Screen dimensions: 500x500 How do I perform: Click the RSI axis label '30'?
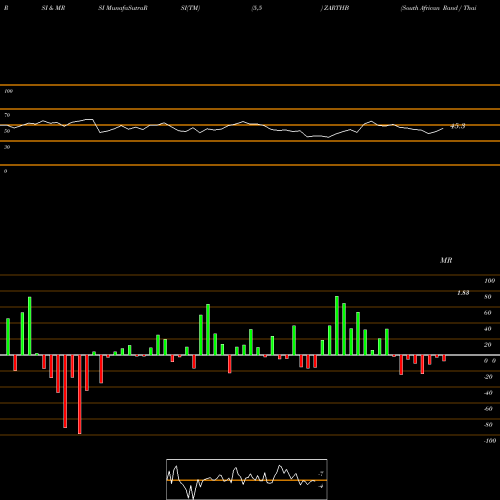pos(7,147)
